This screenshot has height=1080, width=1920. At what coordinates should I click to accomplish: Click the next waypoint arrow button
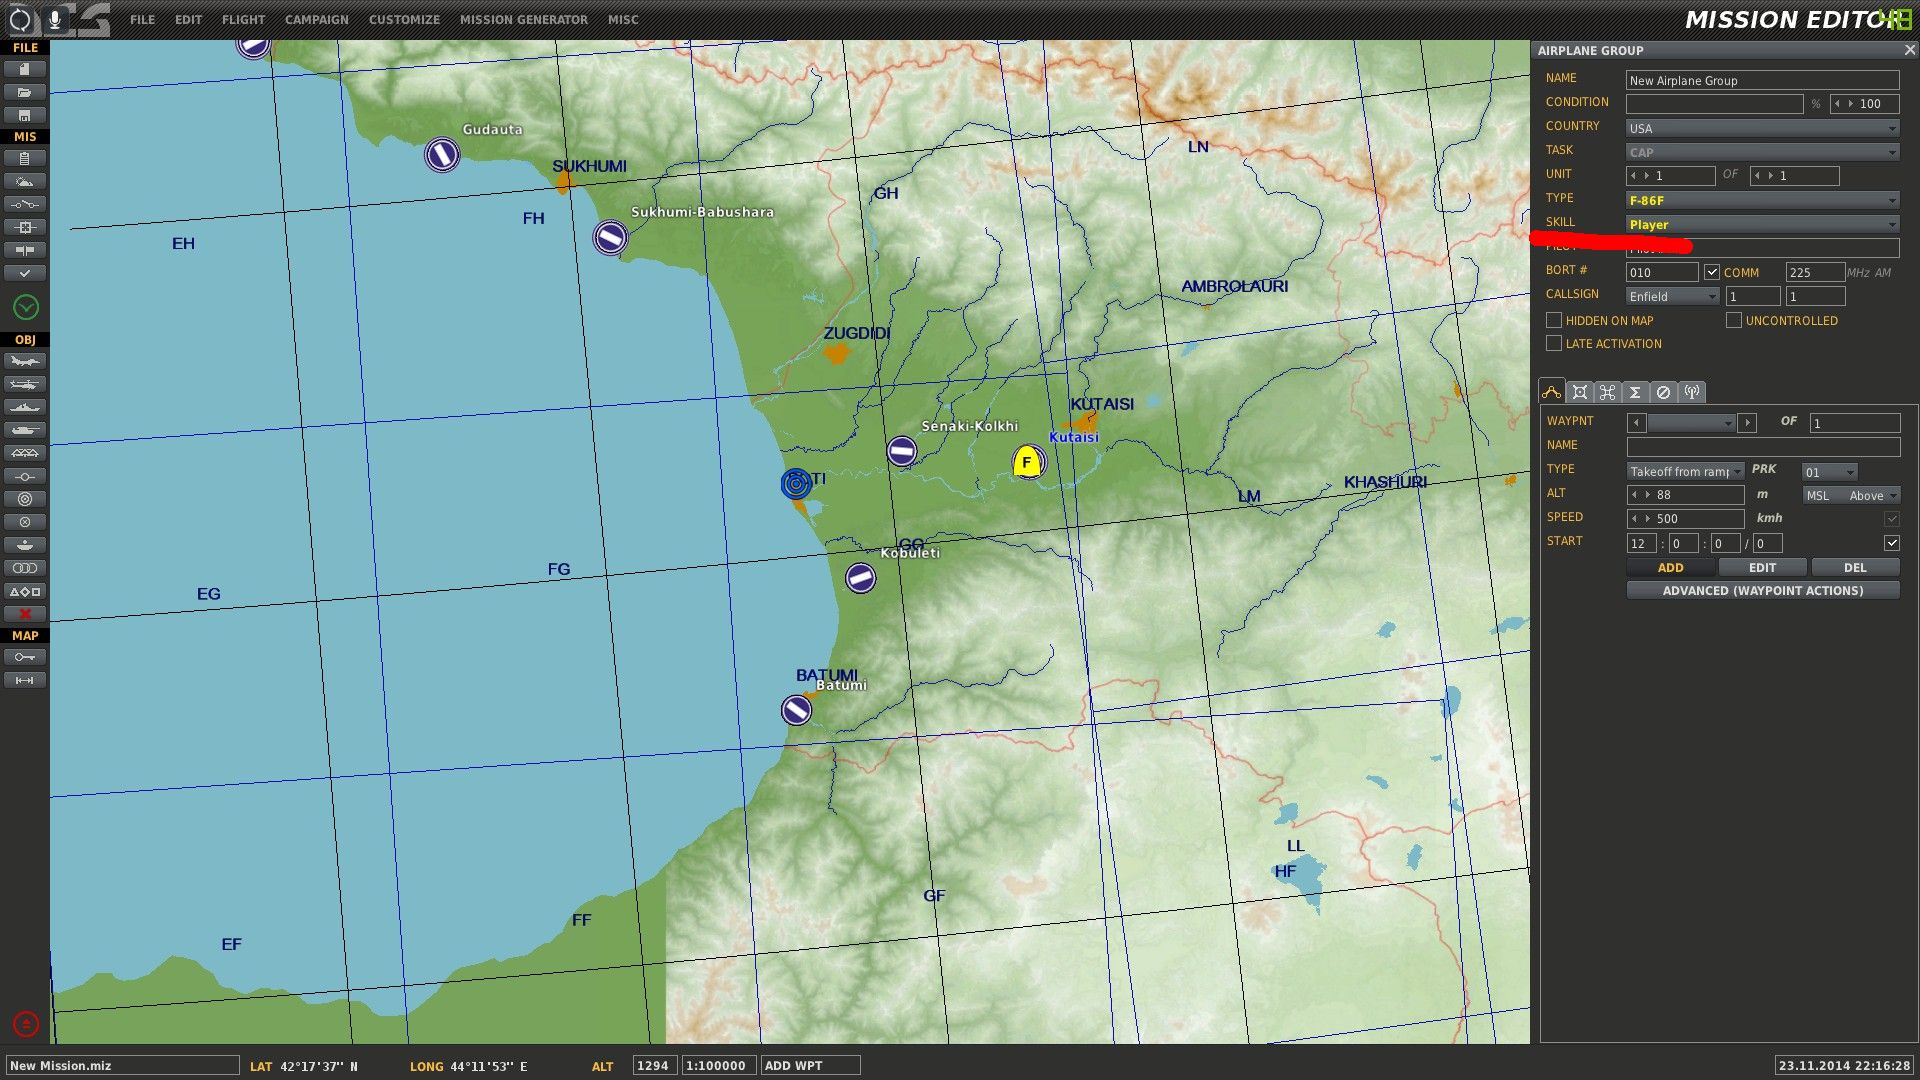click(1747, 423)
